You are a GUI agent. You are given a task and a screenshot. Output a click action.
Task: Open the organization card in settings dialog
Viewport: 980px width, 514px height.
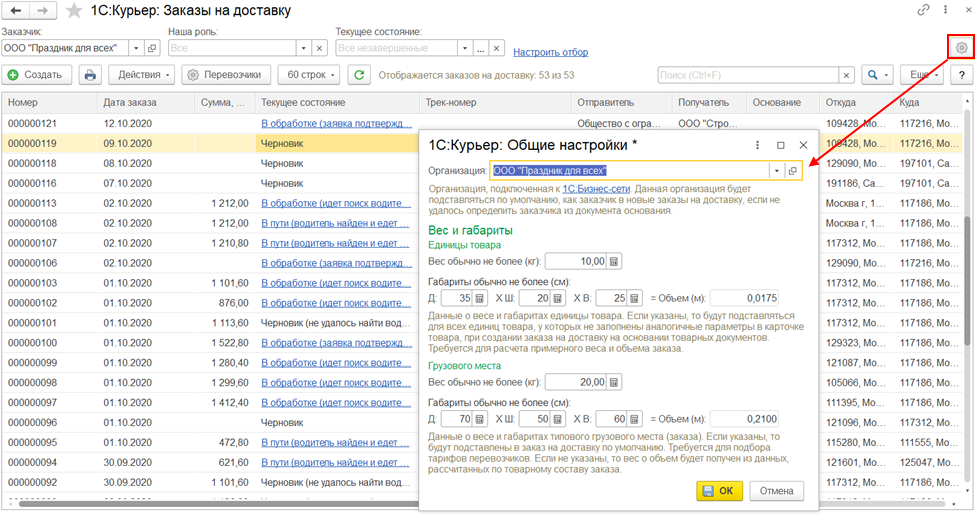pyautogui.click(x=792, y=171)
